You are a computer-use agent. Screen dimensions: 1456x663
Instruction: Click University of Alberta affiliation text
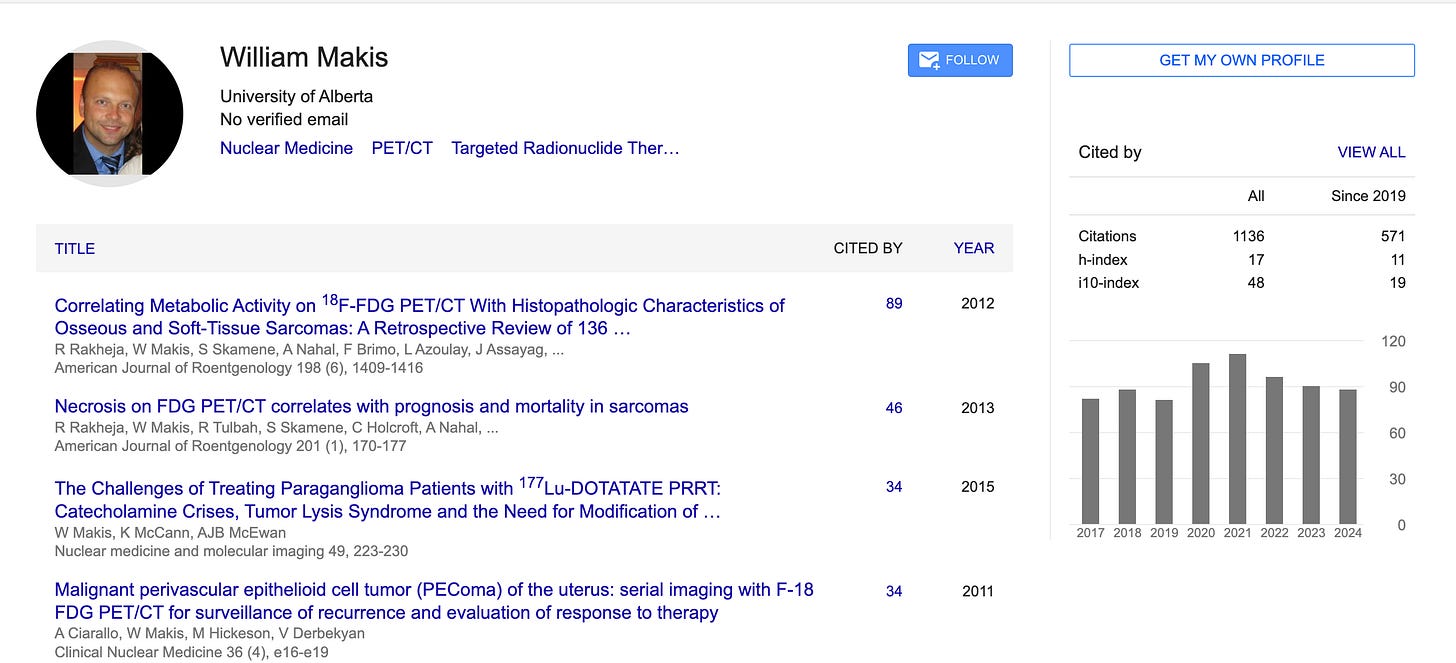(296, 97)
